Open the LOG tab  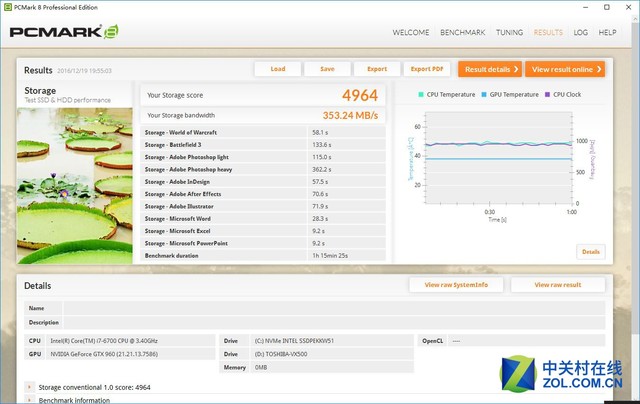click(x=580, y=32)
